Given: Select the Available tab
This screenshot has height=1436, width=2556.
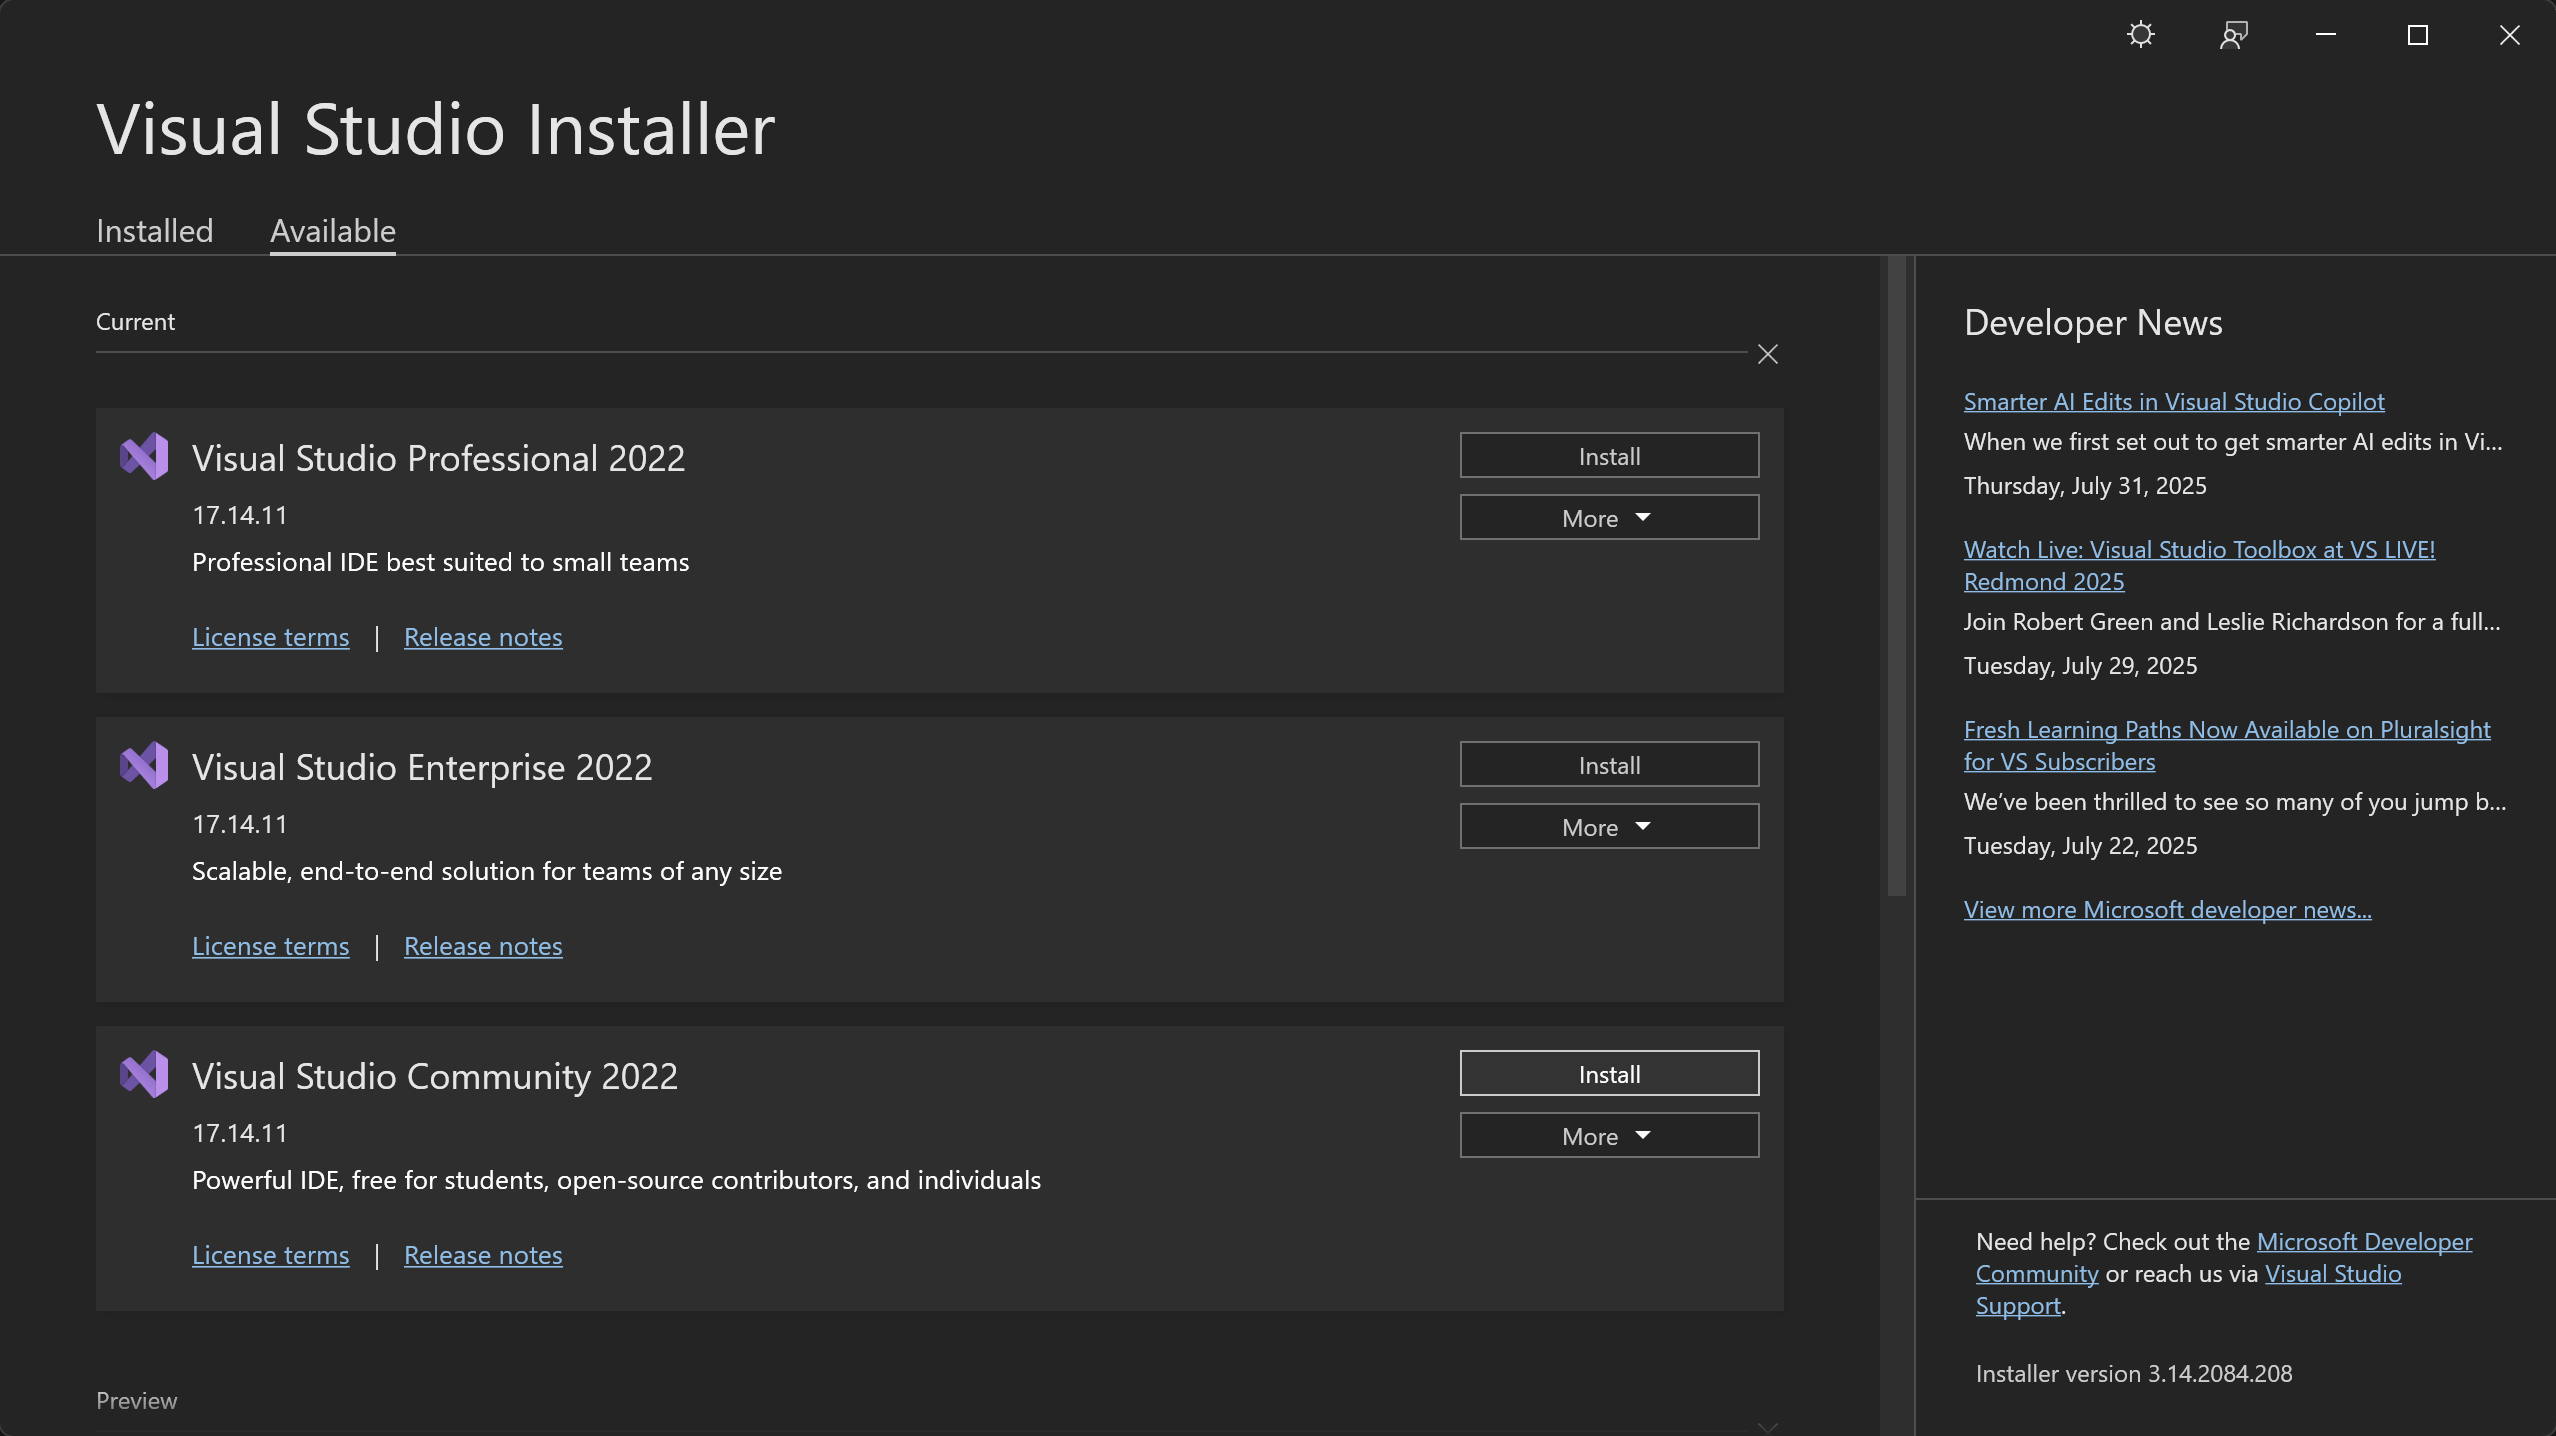Looking at the screenshot, I should point(332,230).
